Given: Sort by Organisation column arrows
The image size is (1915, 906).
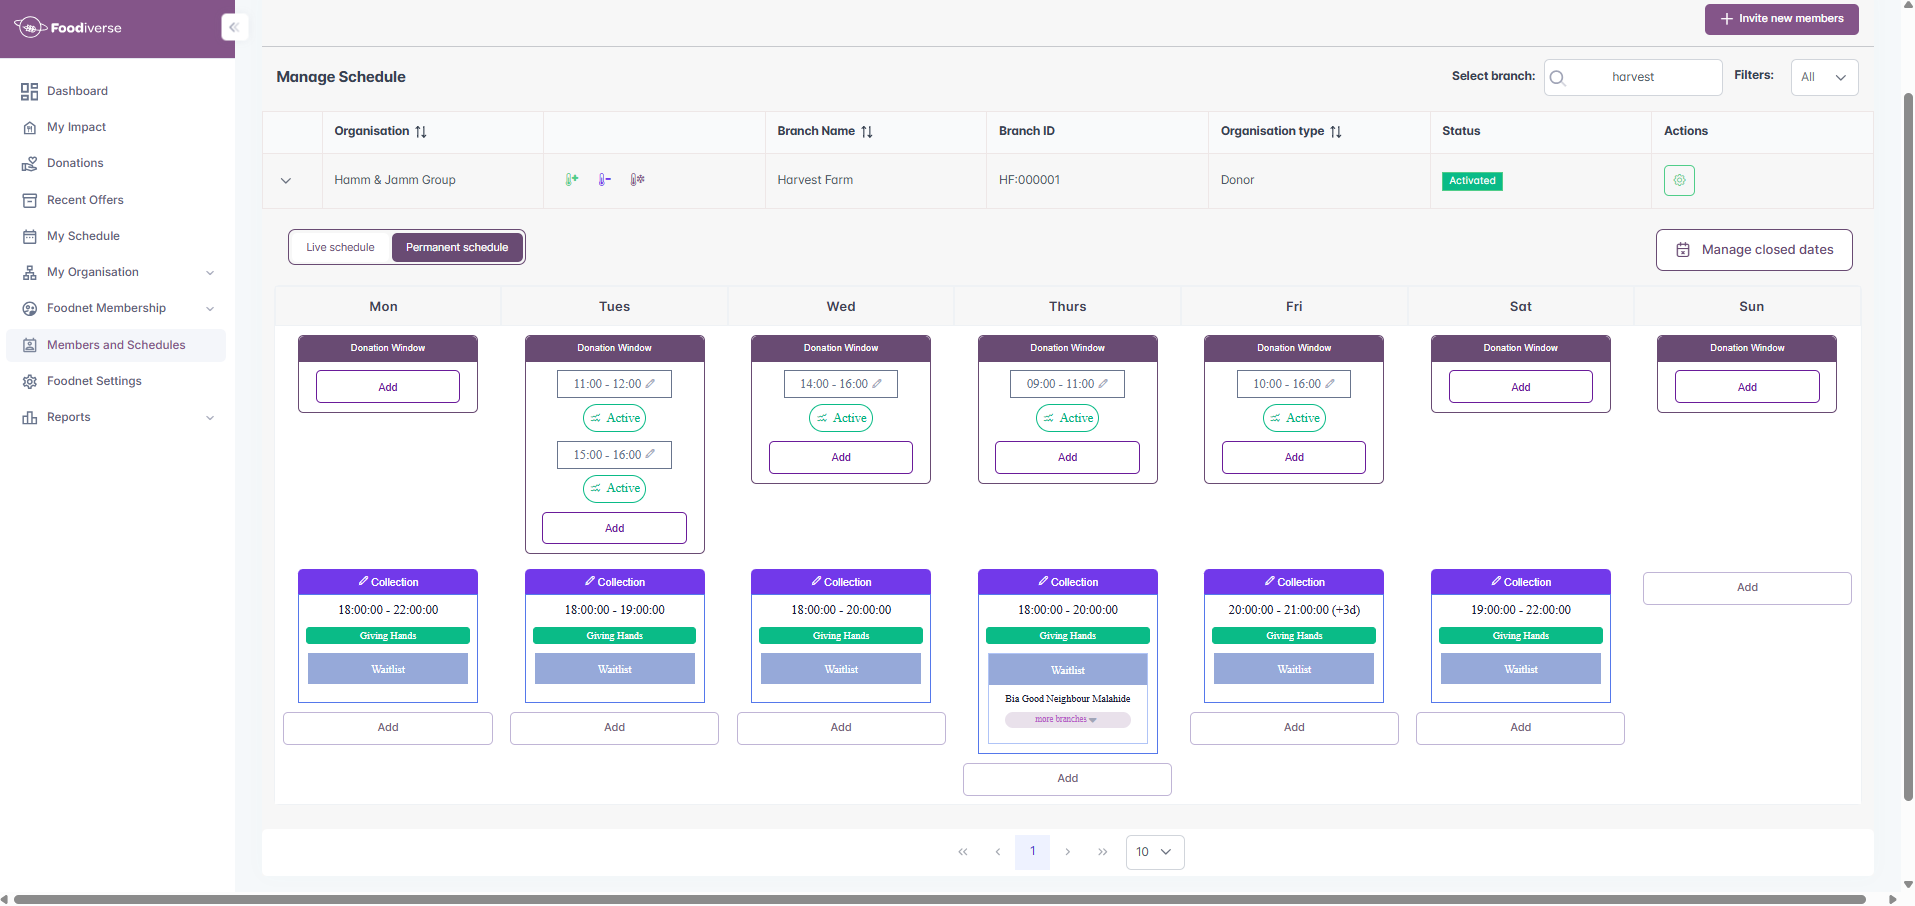Looking at the screenshot, I should click(x=421, y=132).
